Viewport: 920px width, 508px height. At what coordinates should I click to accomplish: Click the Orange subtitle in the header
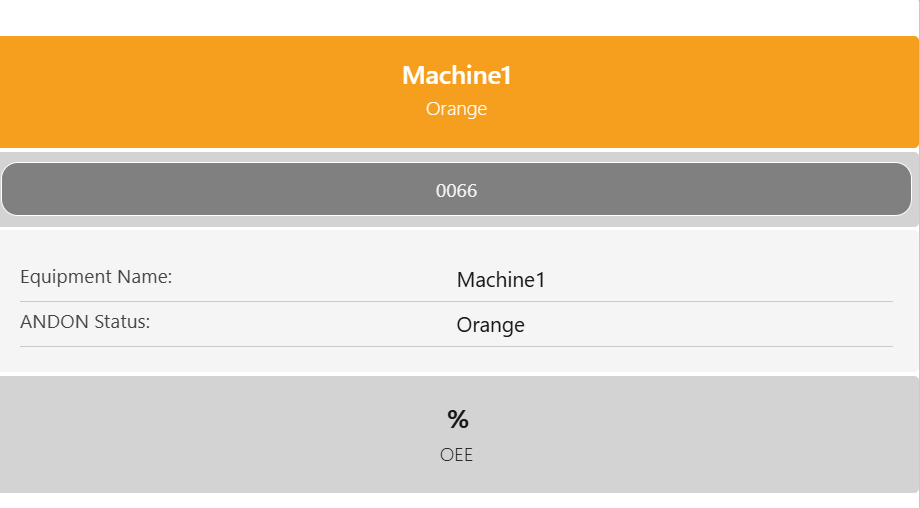[x=456, y=109]
